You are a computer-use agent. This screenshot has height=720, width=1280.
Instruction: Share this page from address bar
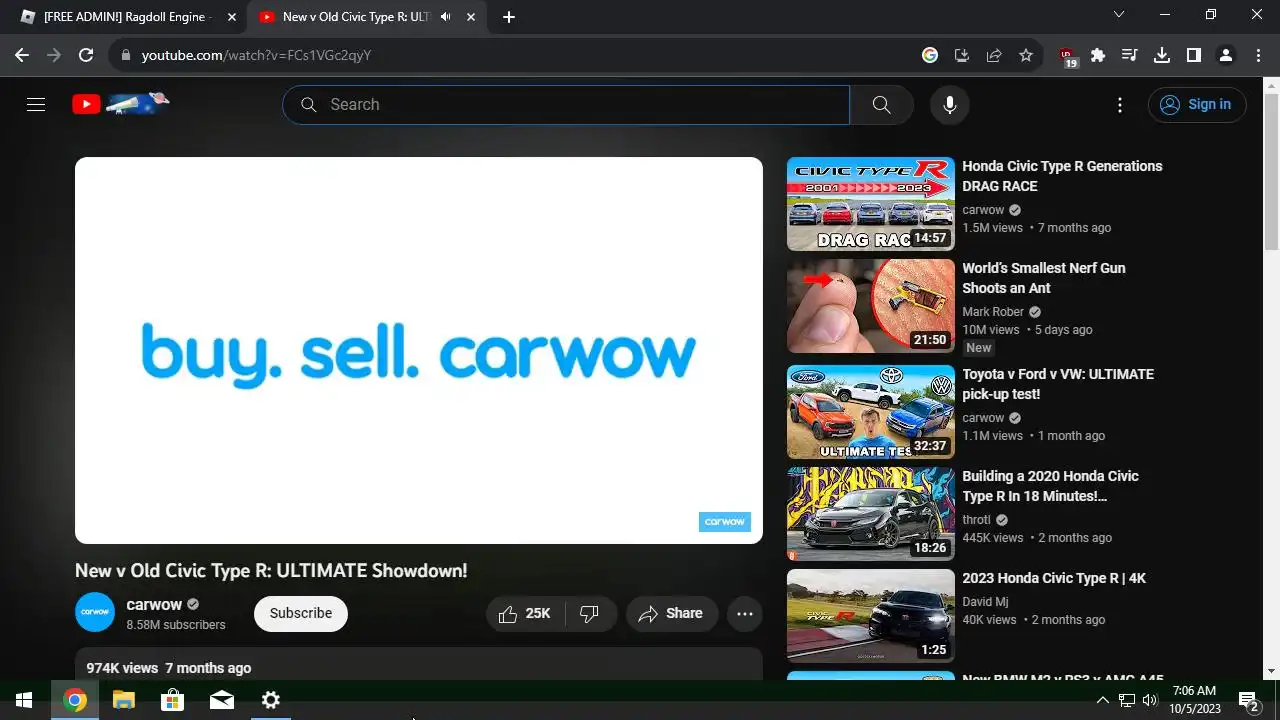[994, 55]
